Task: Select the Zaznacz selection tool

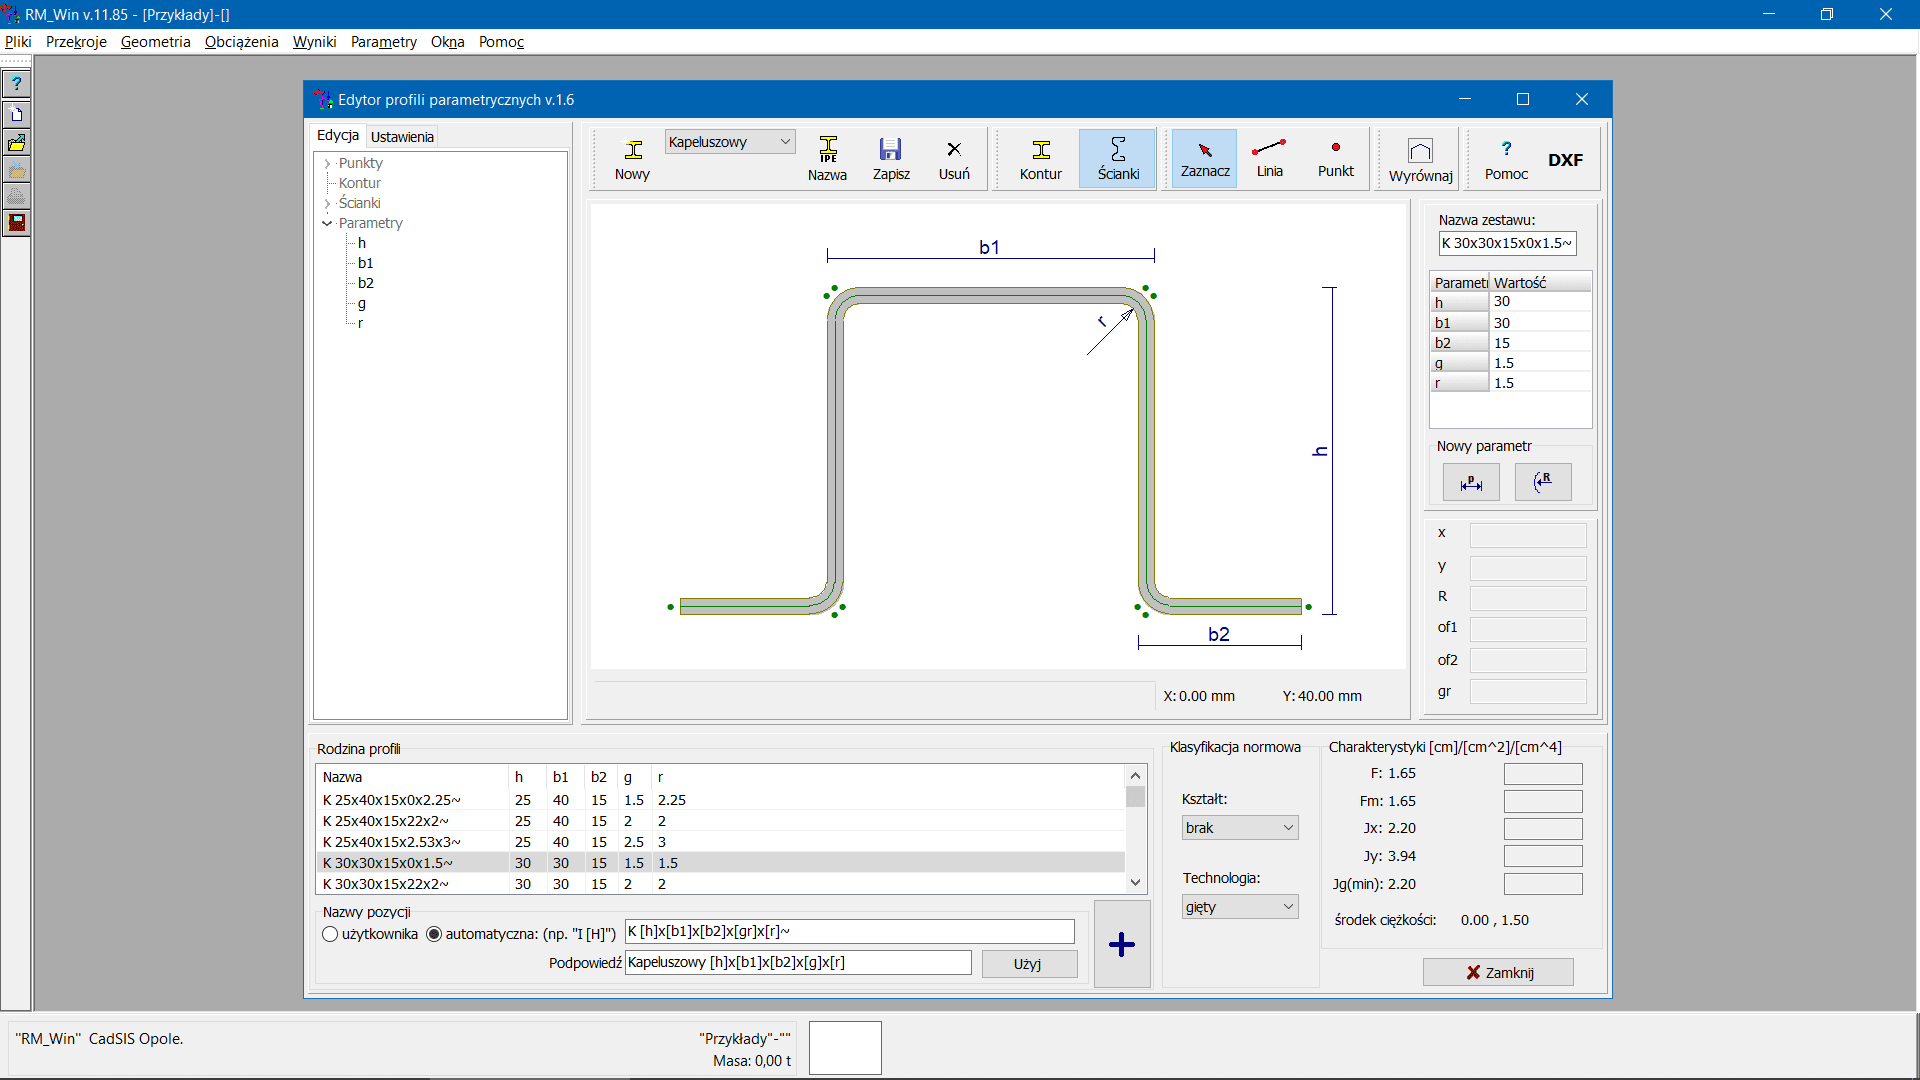Action: [1205, 159]
